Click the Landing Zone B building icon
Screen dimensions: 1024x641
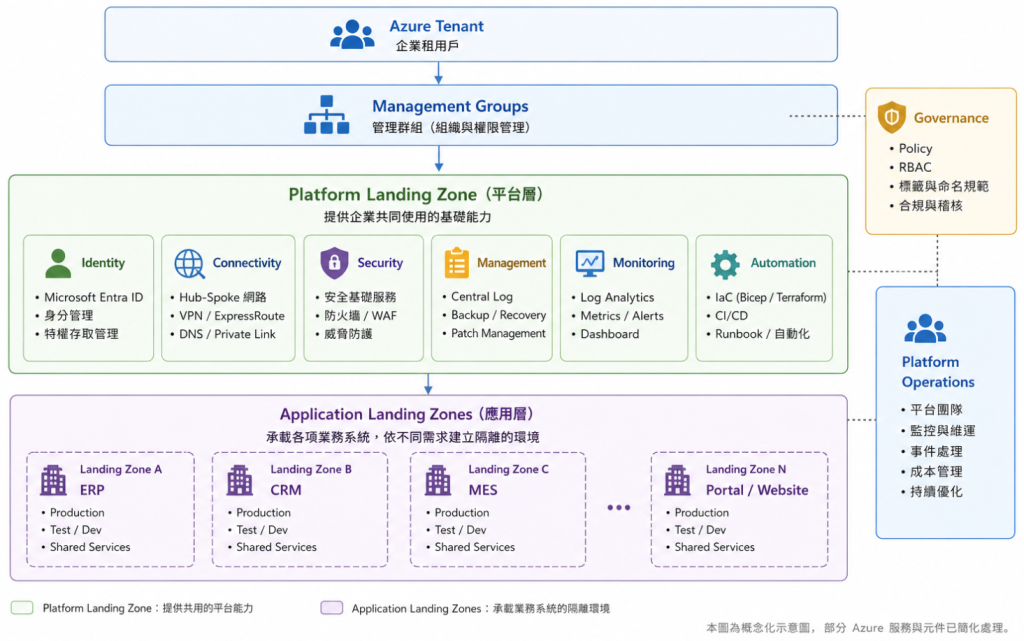click(x=240, y=480)
